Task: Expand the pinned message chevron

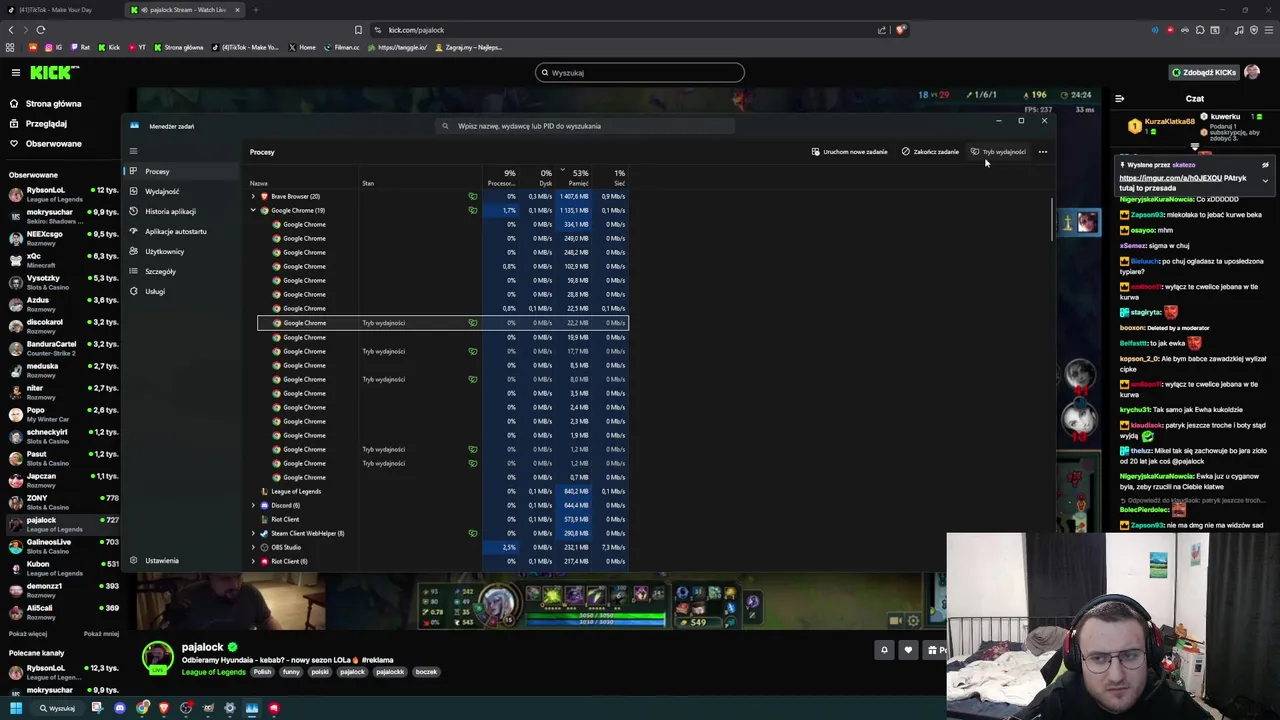Action: [x=1265, y=181]
